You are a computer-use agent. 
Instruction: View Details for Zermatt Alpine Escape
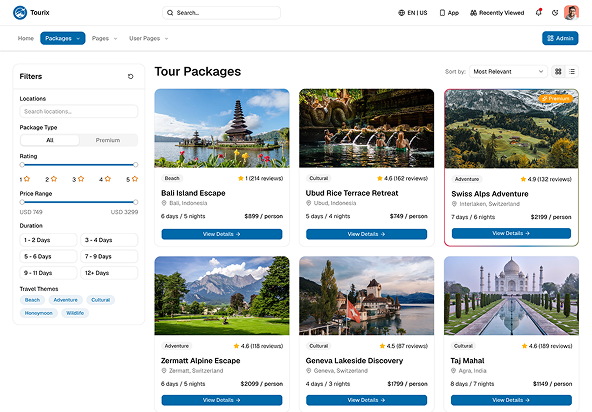tap(222, 400)
